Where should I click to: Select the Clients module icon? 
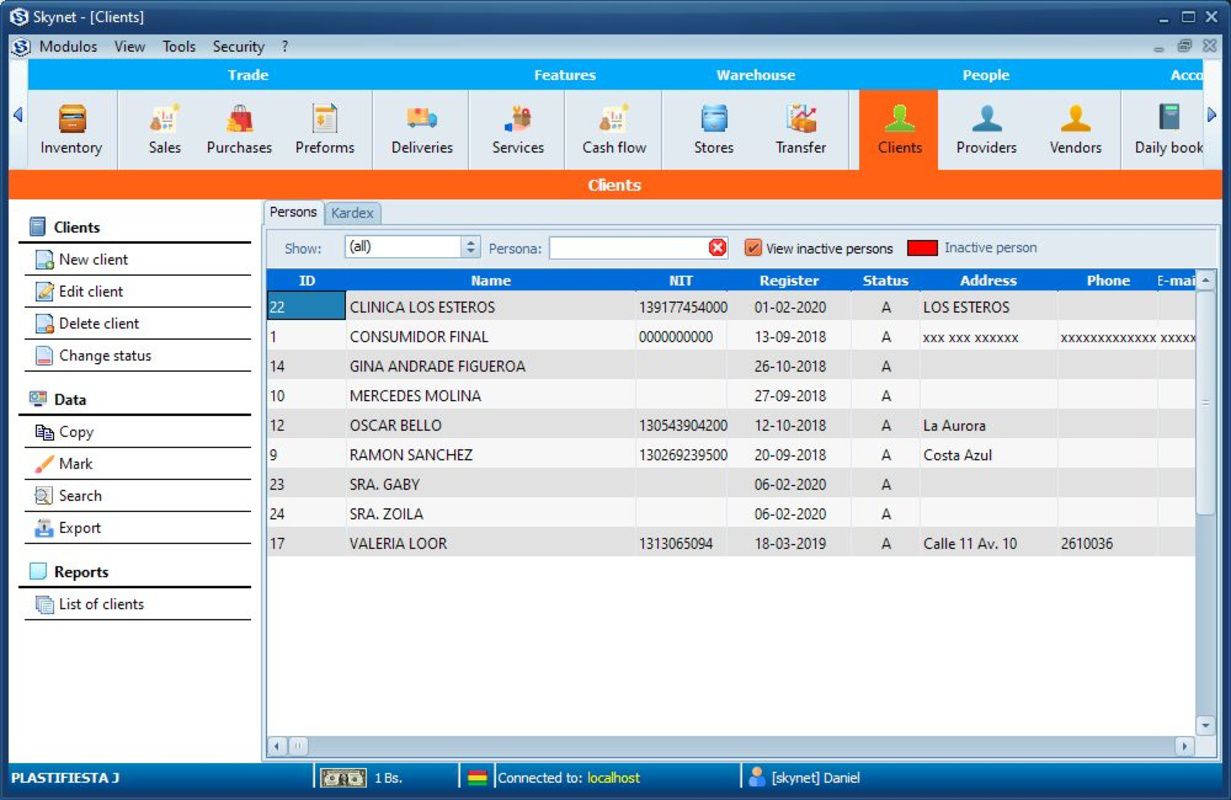[x=899, y=130]
